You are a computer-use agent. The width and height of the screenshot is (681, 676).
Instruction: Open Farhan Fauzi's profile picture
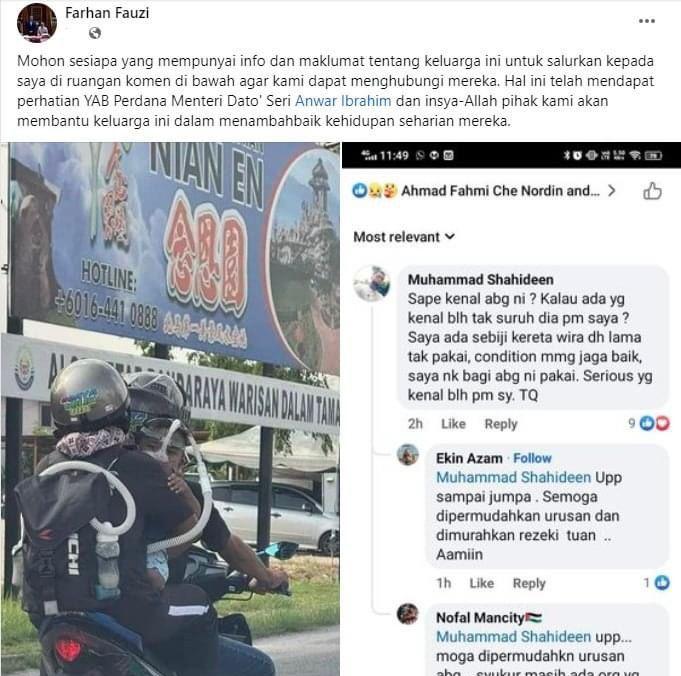point(36,23)
